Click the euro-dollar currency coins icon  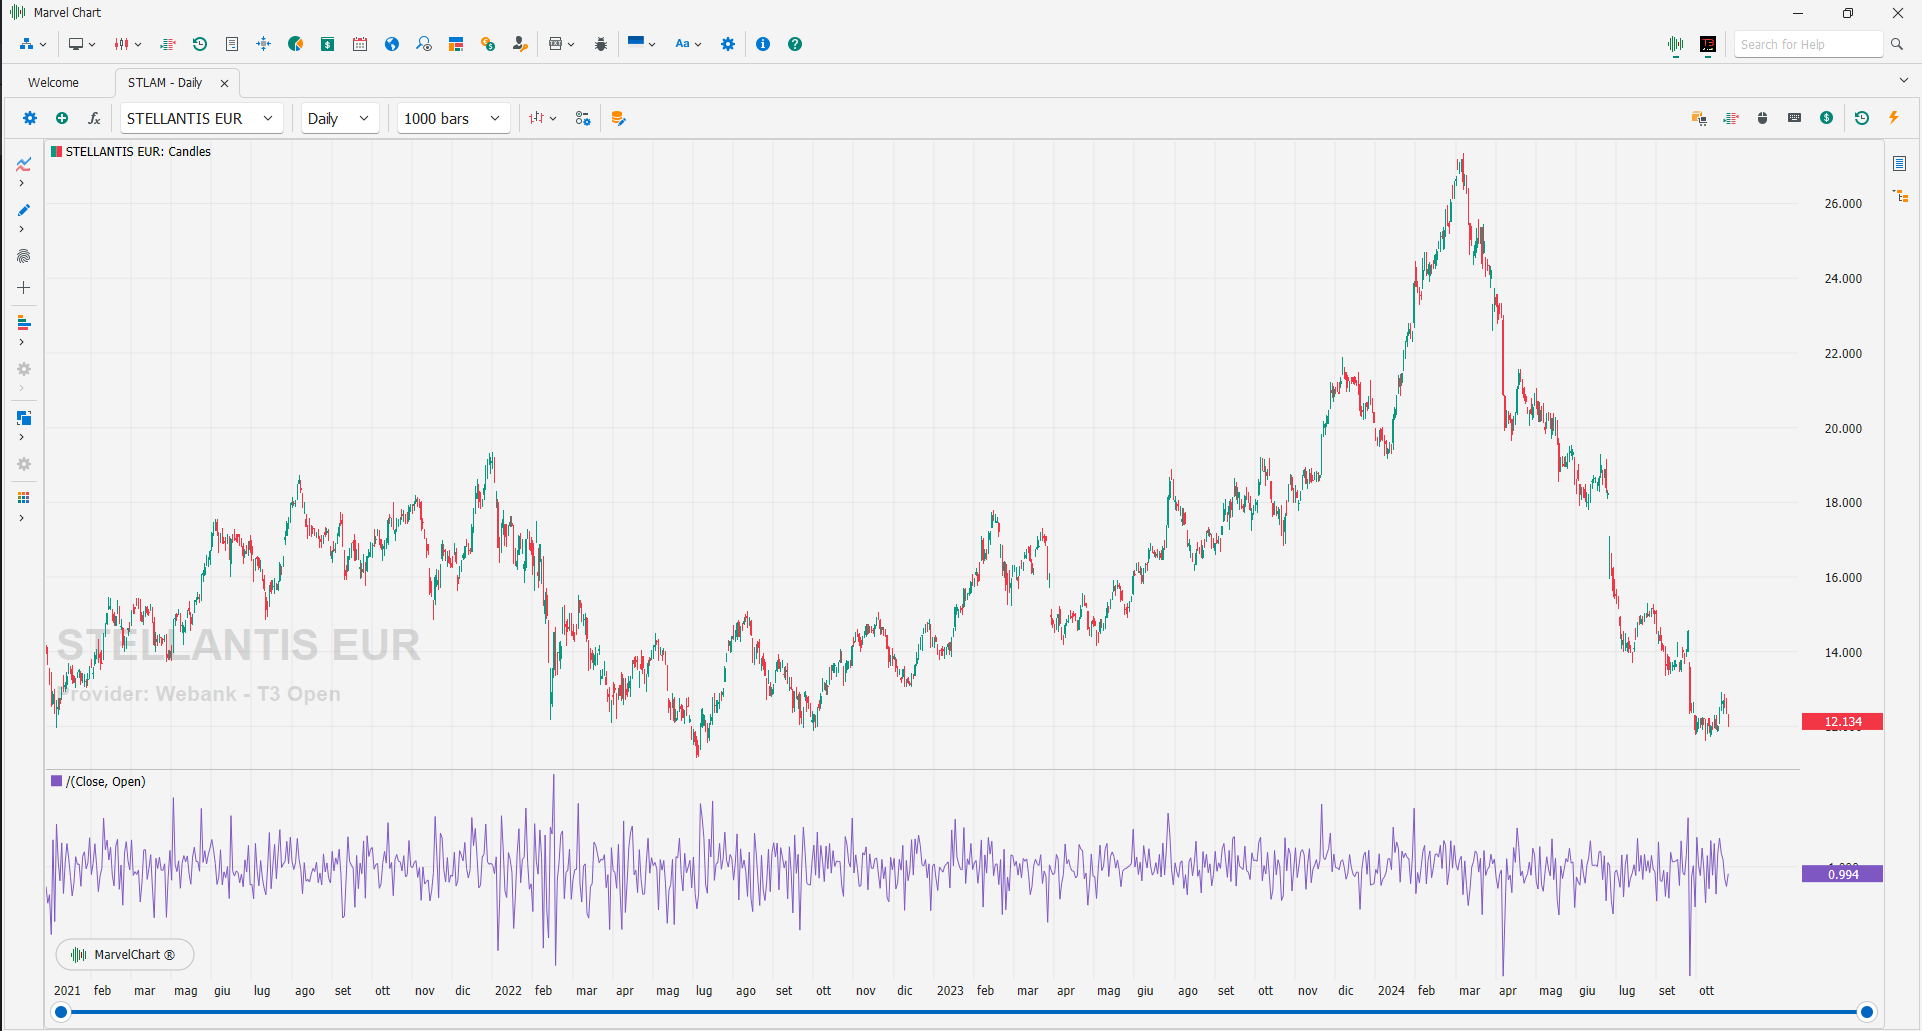click(488, 44)
